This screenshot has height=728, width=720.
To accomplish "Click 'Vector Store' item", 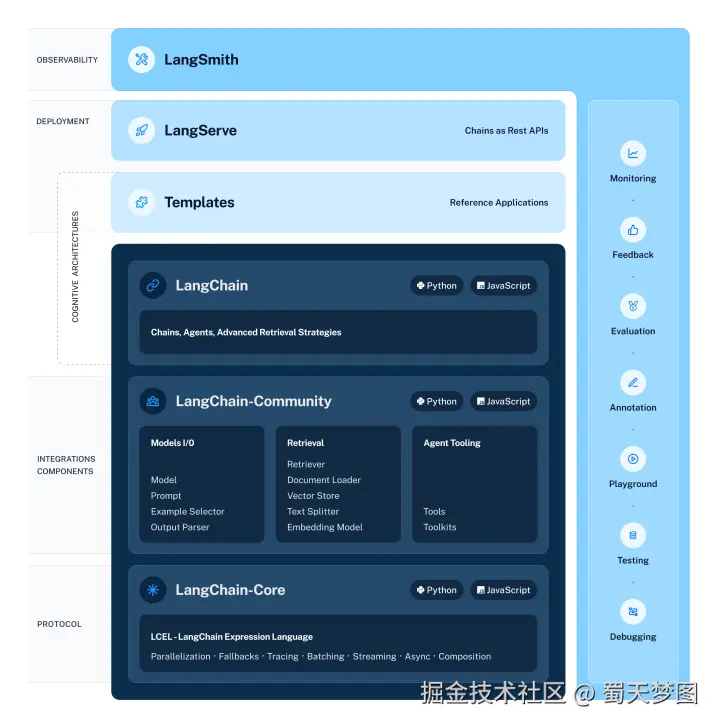I will [313, 495].
